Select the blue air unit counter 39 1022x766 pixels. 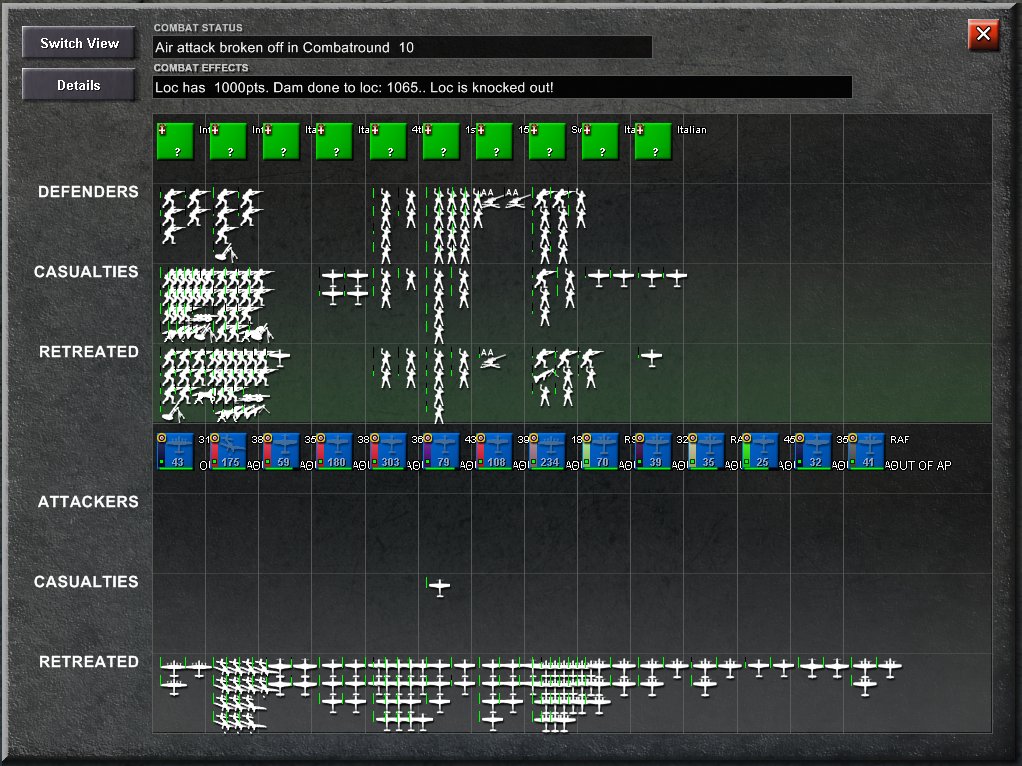[x=654, y=451]
